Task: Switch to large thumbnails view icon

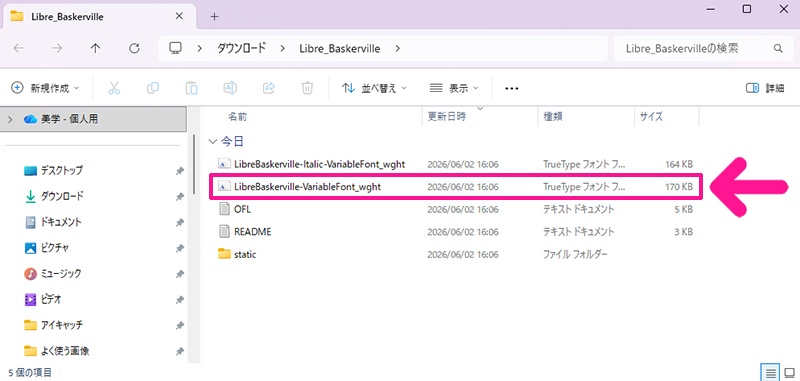Action: 789,372
